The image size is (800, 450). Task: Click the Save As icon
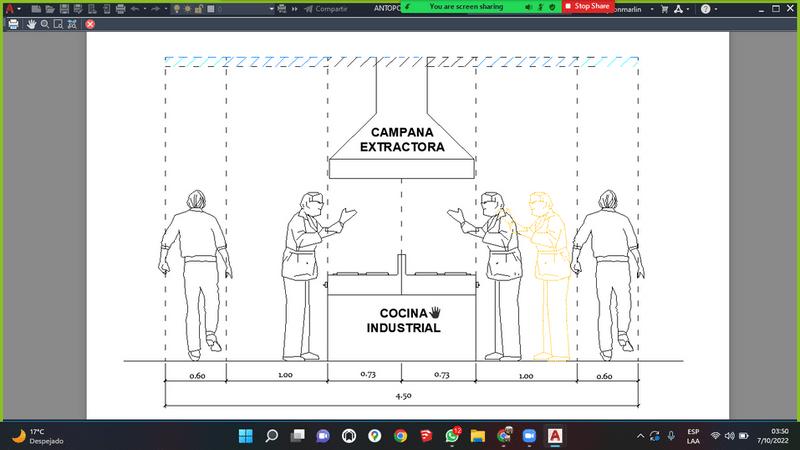tap(78, 9)
